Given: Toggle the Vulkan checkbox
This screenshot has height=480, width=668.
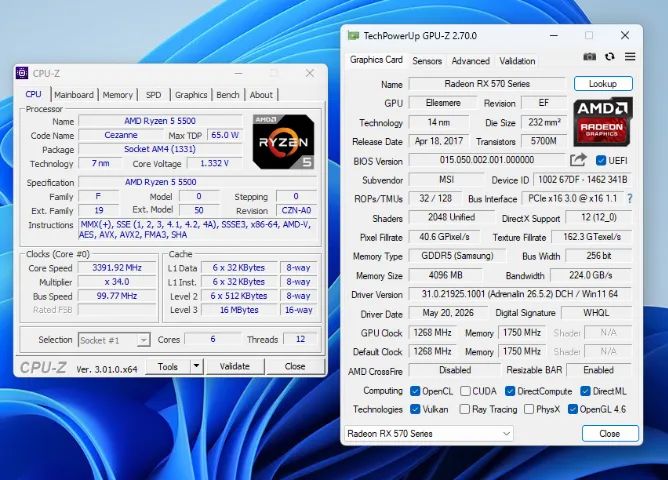Looking at the screenshot, I should (x=415, y=409).
